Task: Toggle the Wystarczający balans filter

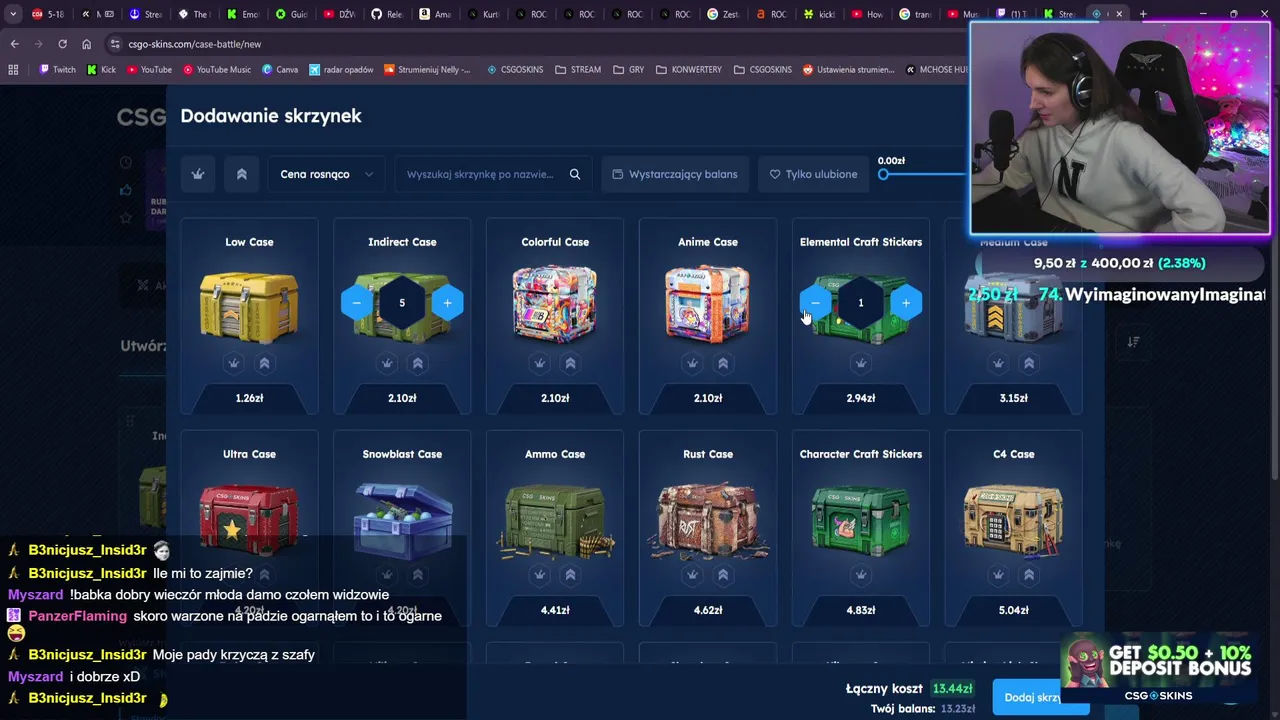Action: coord(675,174)
